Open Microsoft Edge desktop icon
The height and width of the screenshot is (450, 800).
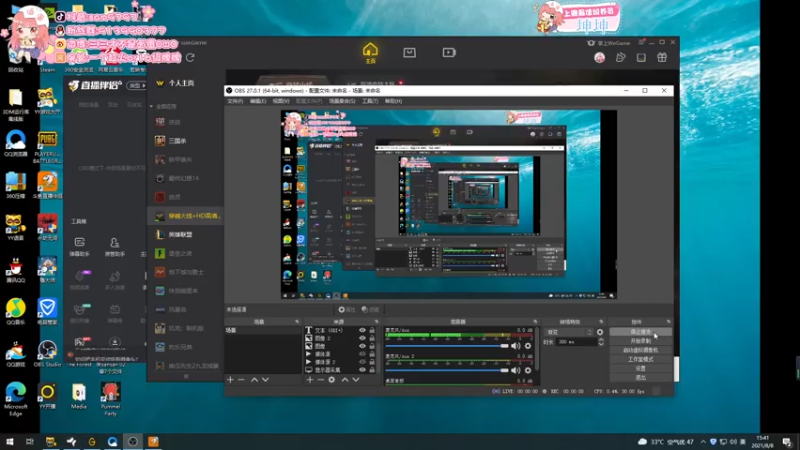pos(16,399)
